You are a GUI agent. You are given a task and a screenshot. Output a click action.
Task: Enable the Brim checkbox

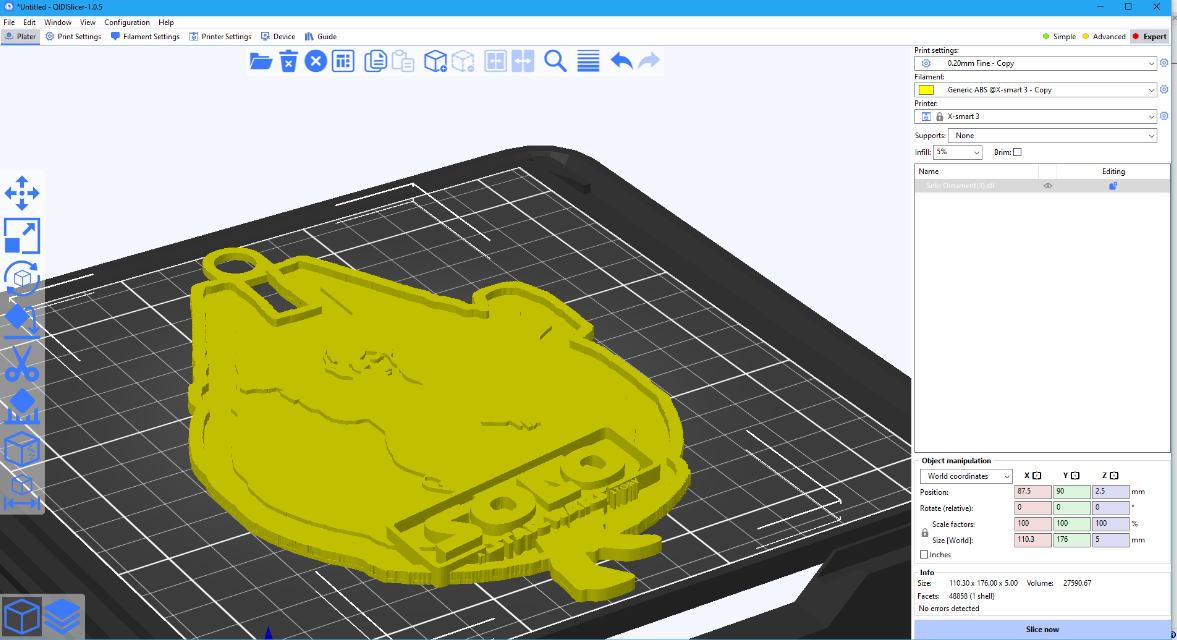pos(1017,152)
